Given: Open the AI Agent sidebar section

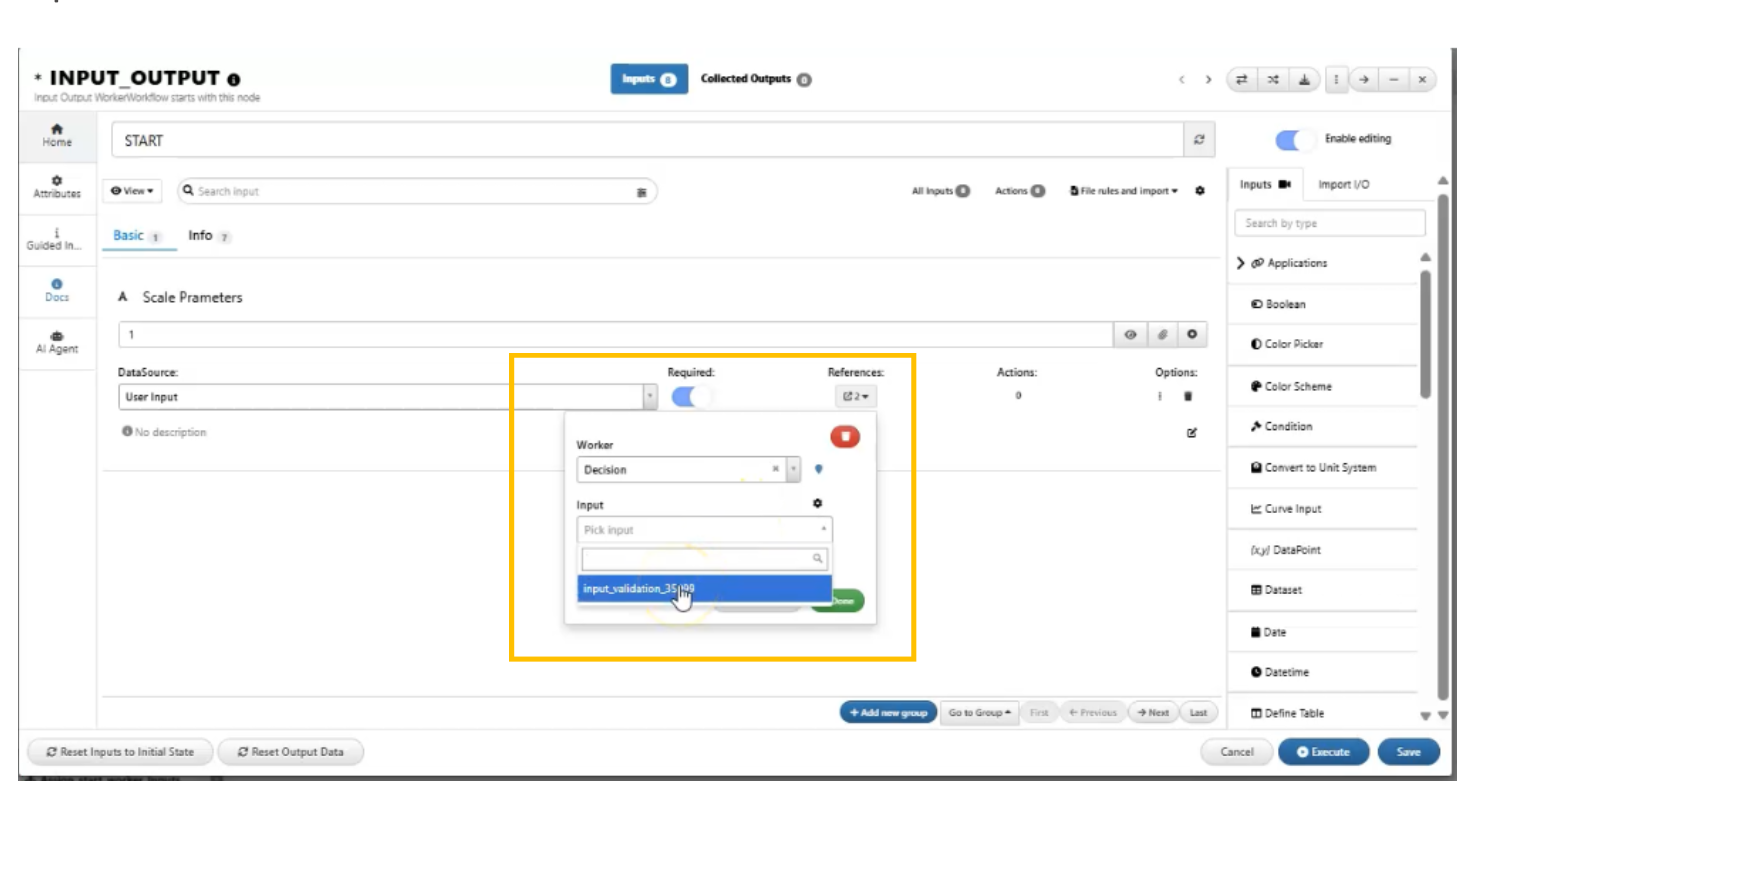Looking at the screenshot, I should click(57, 343).
